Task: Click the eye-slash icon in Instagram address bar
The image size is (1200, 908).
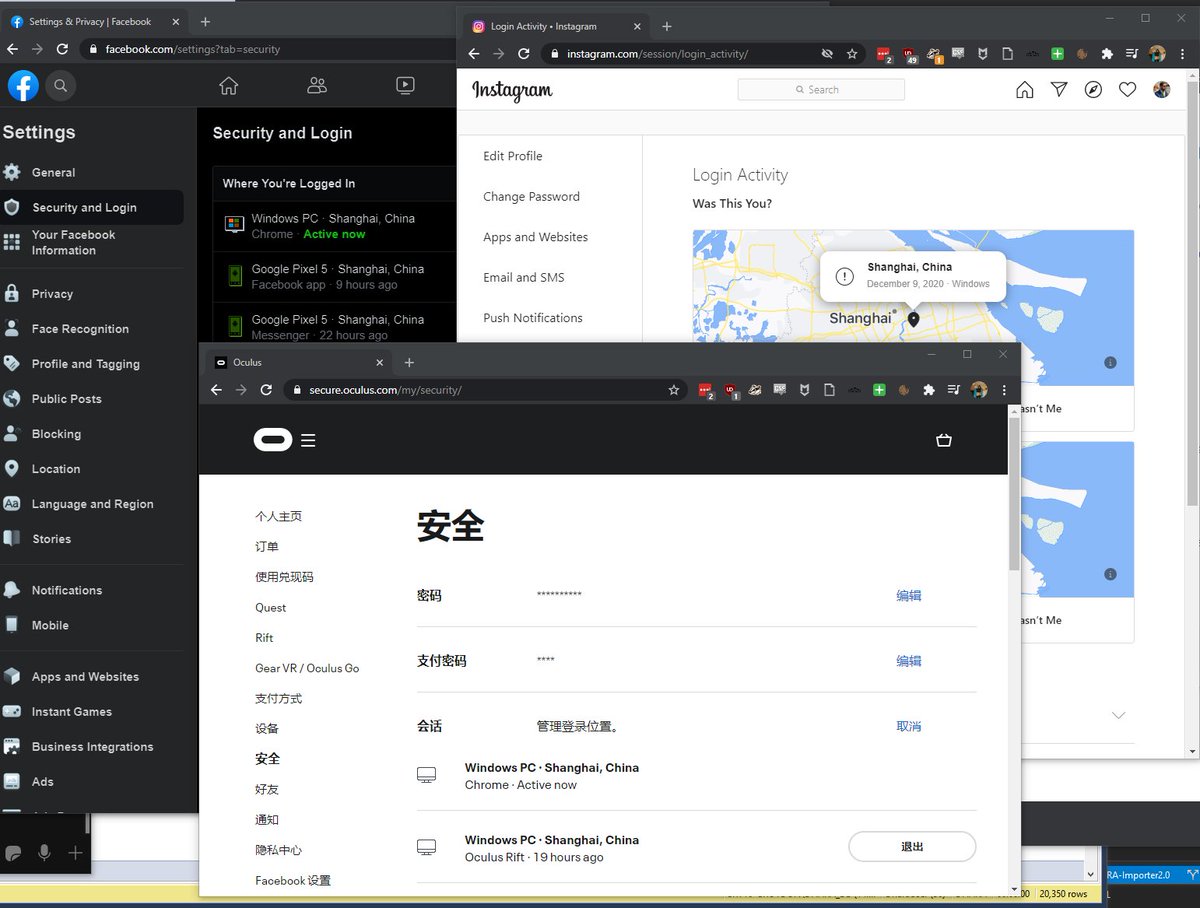Action: coord(827,54)
